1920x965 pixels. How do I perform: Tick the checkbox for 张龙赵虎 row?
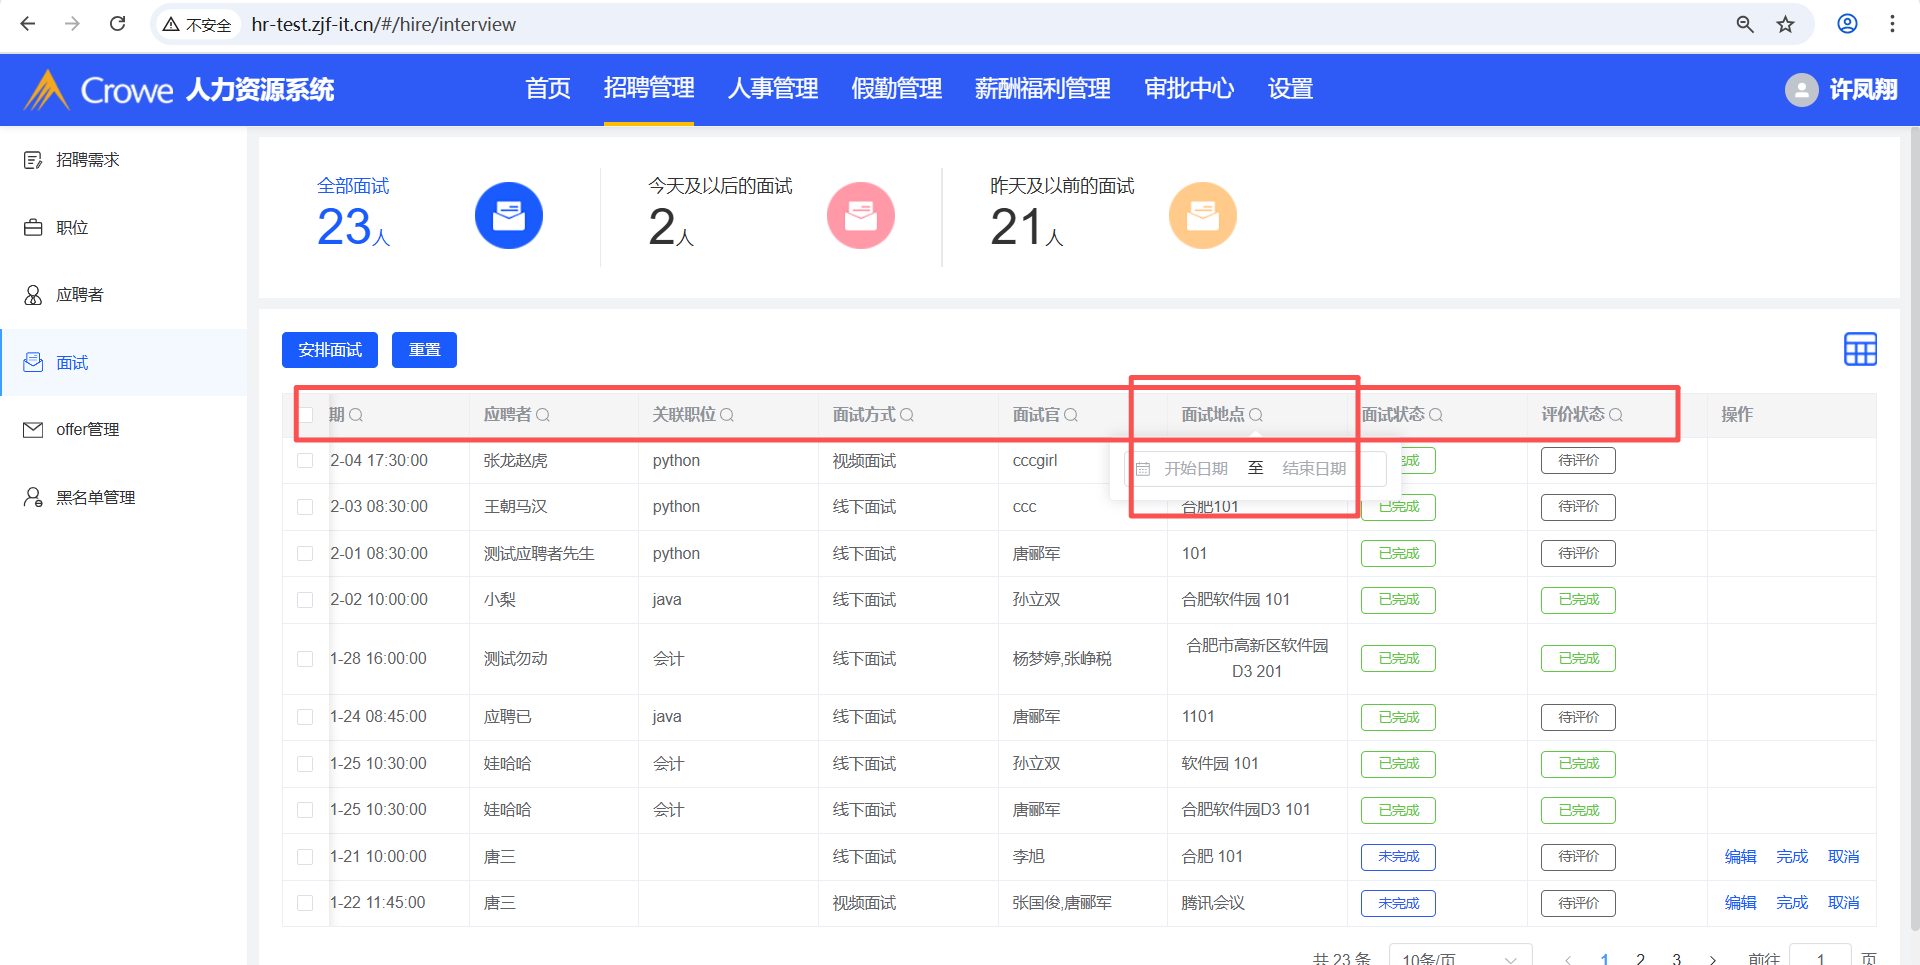coord(305,461)
